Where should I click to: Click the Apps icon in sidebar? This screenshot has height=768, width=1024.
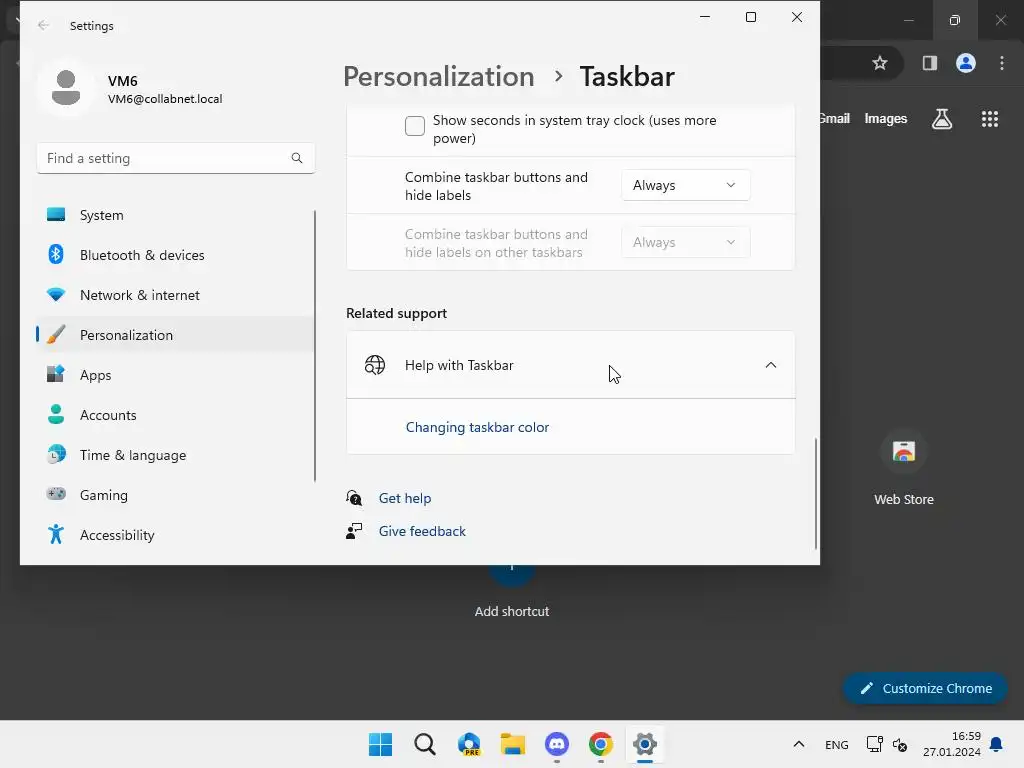point(56,374)
